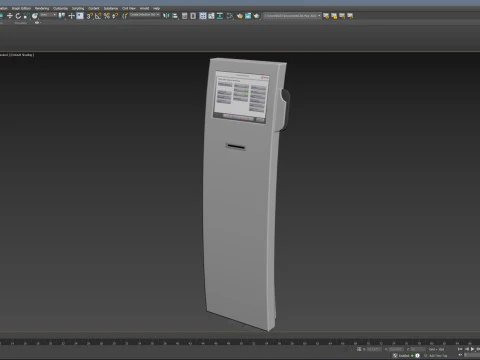The width and height of the screenshot is (480, 360).
Task: Select the Move tool in the toolbar
Action: point(10,16)
